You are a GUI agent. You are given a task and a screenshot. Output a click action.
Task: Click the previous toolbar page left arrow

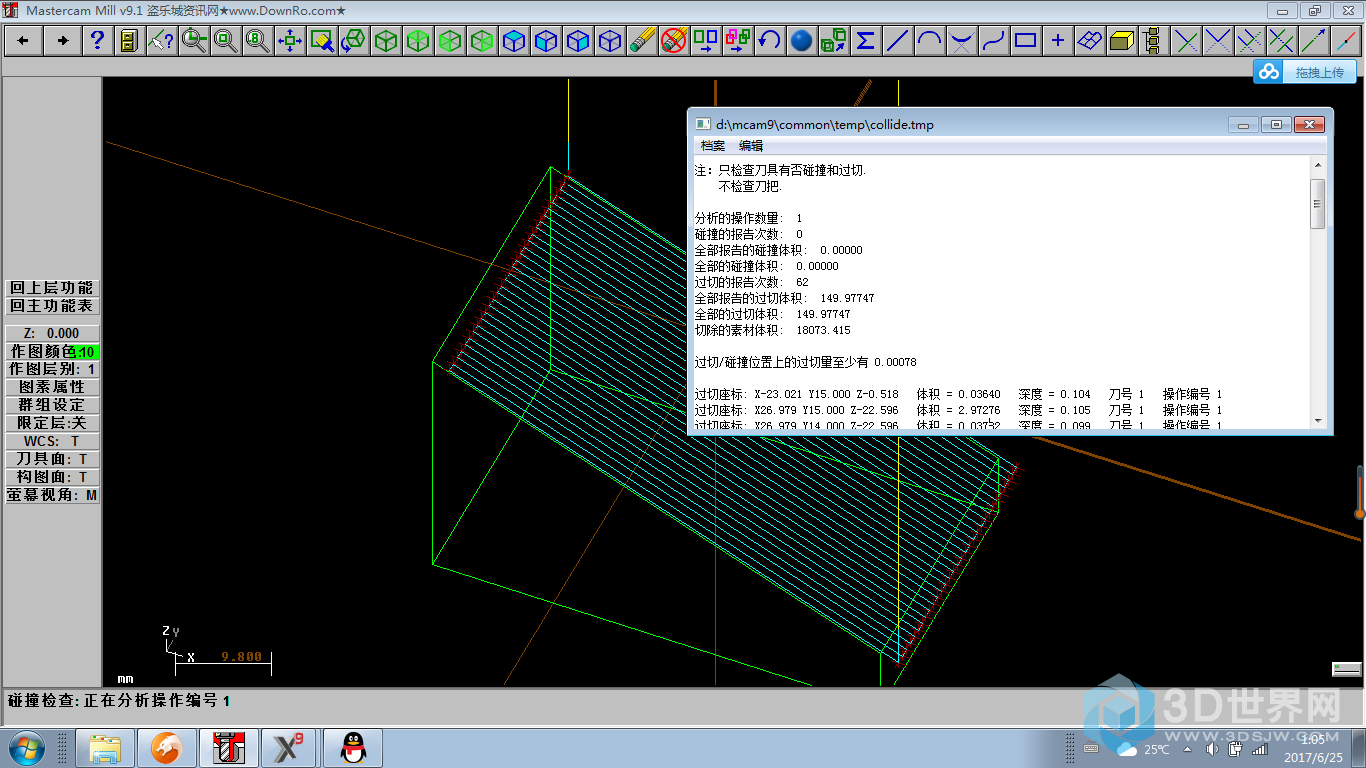[x=23, y=41]
